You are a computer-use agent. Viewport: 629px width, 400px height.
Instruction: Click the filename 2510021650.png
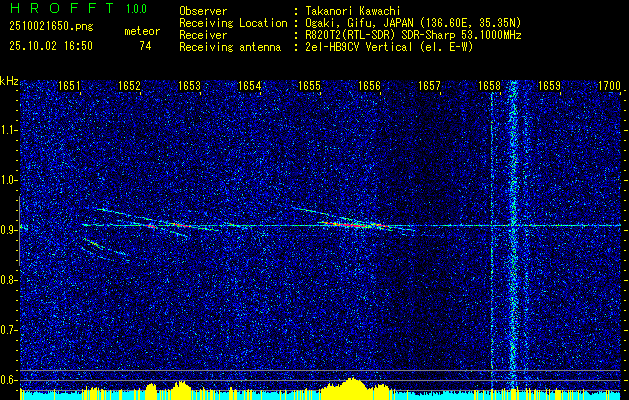point(51,27)
